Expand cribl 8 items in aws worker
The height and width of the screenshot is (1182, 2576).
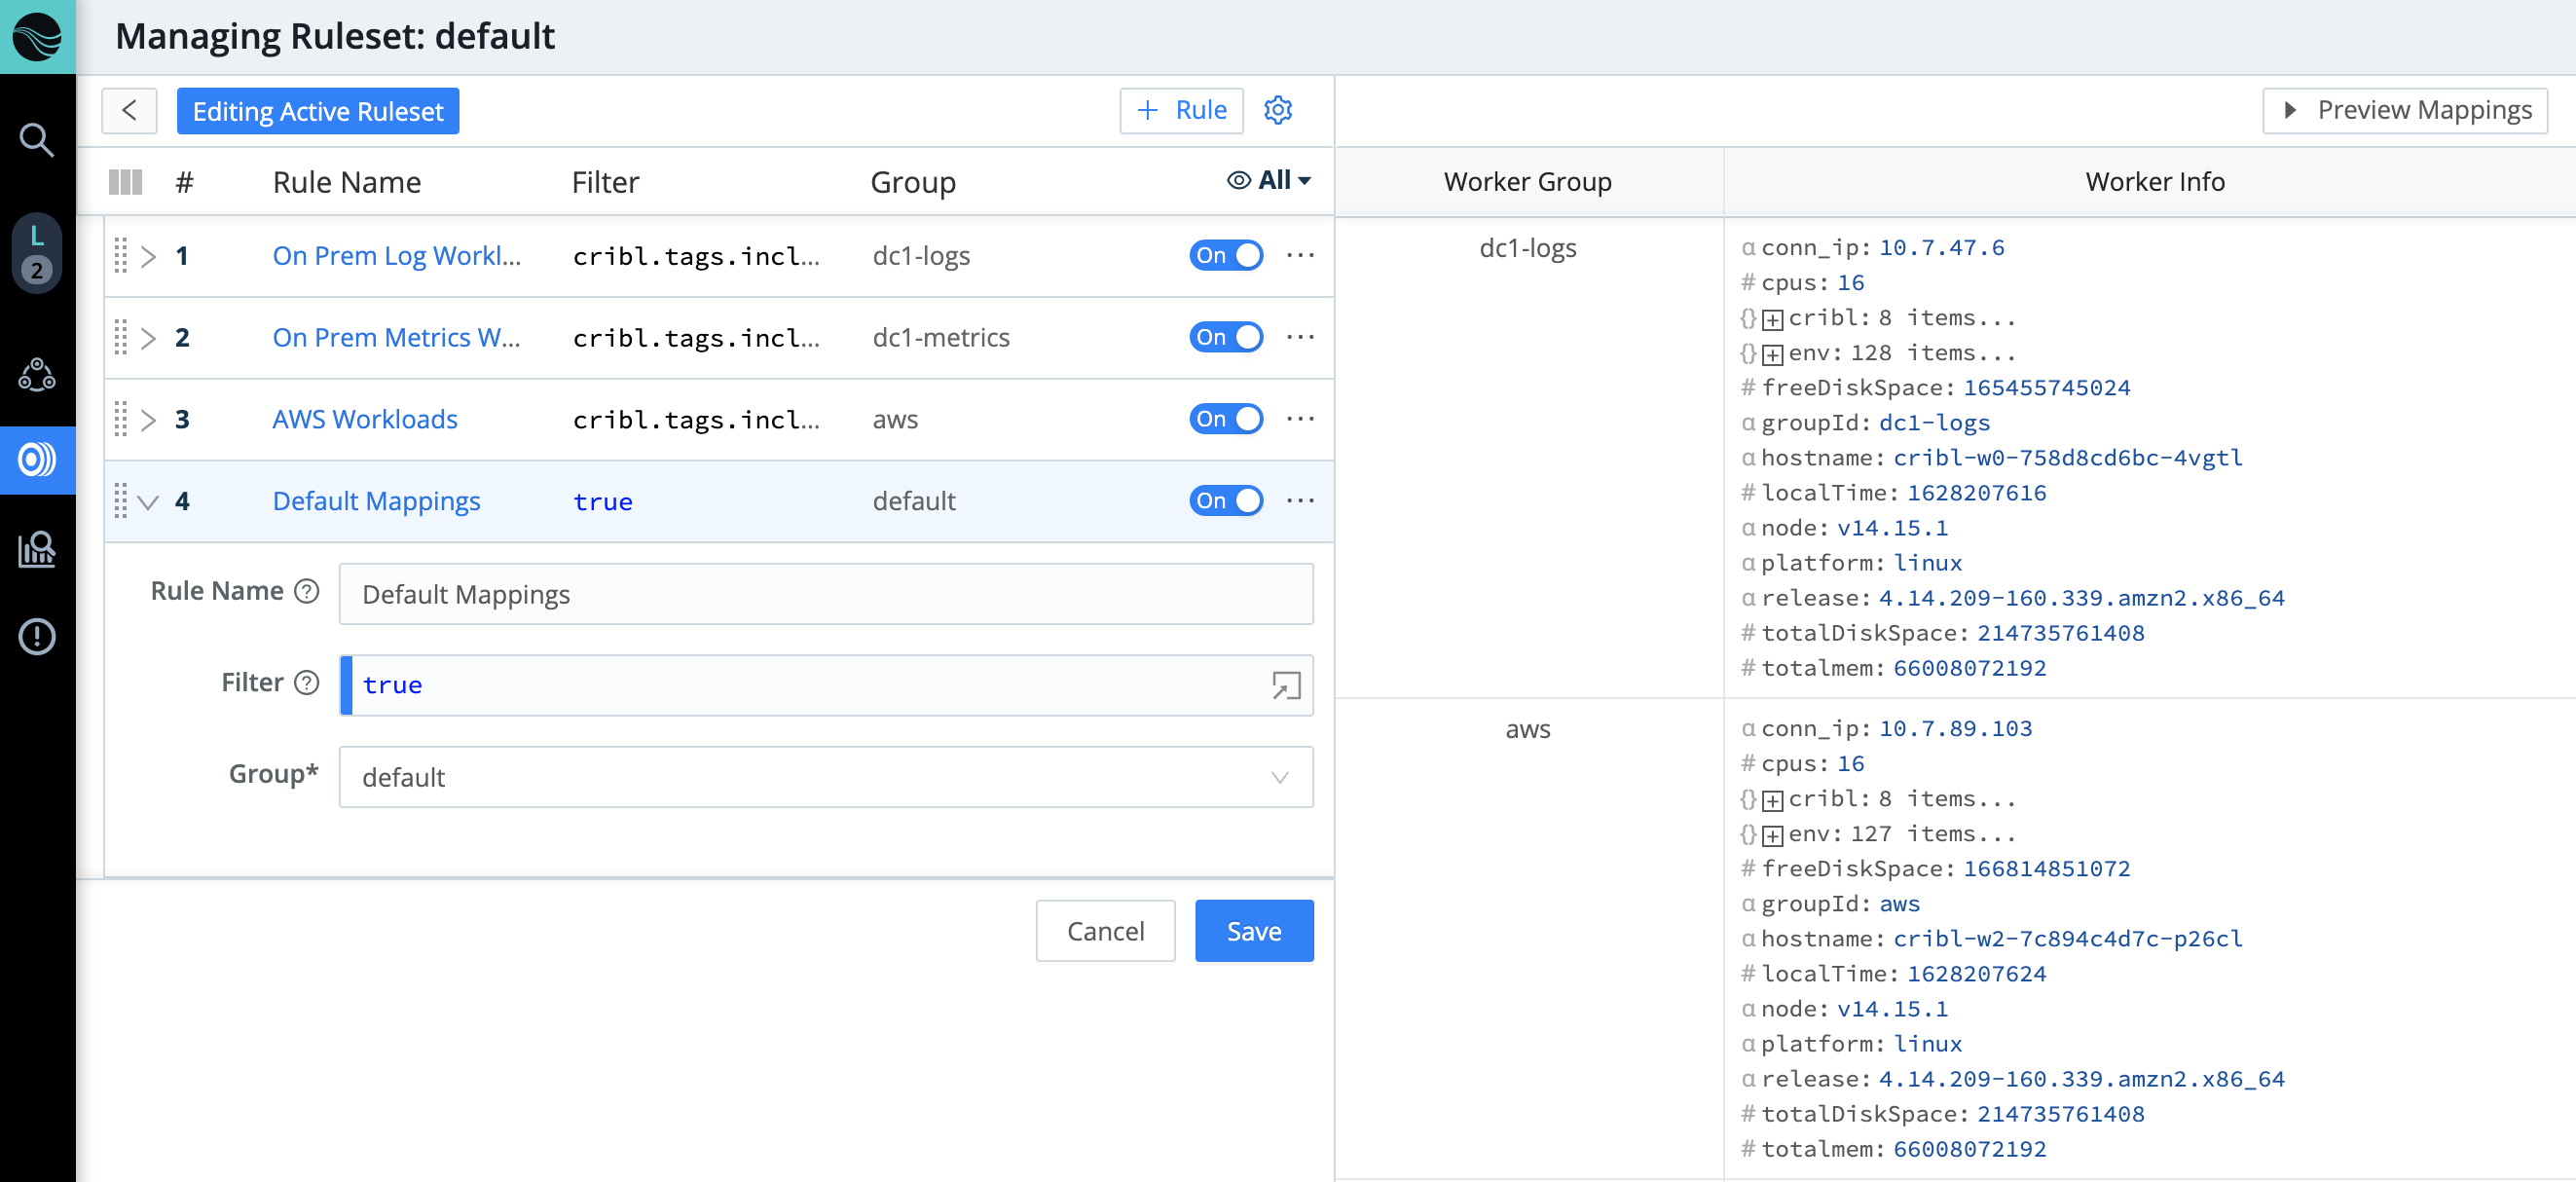(x=1772, y=801)
